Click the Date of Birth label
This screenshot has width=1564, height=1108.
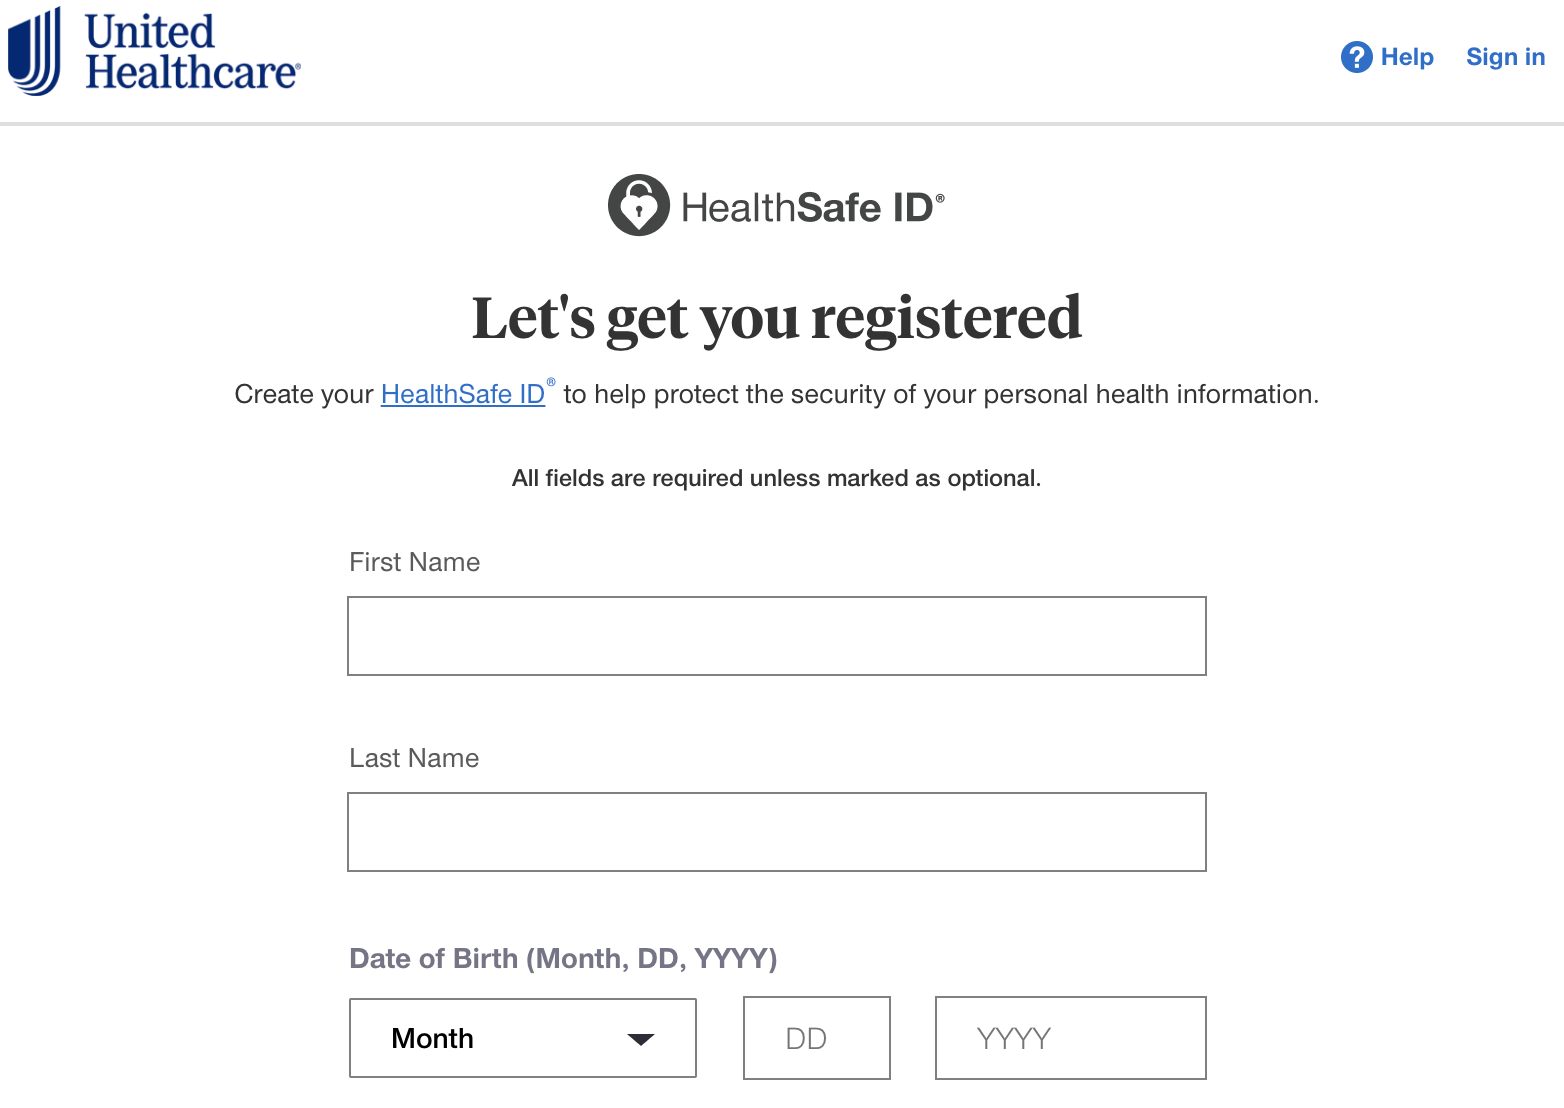coord(563,959)
